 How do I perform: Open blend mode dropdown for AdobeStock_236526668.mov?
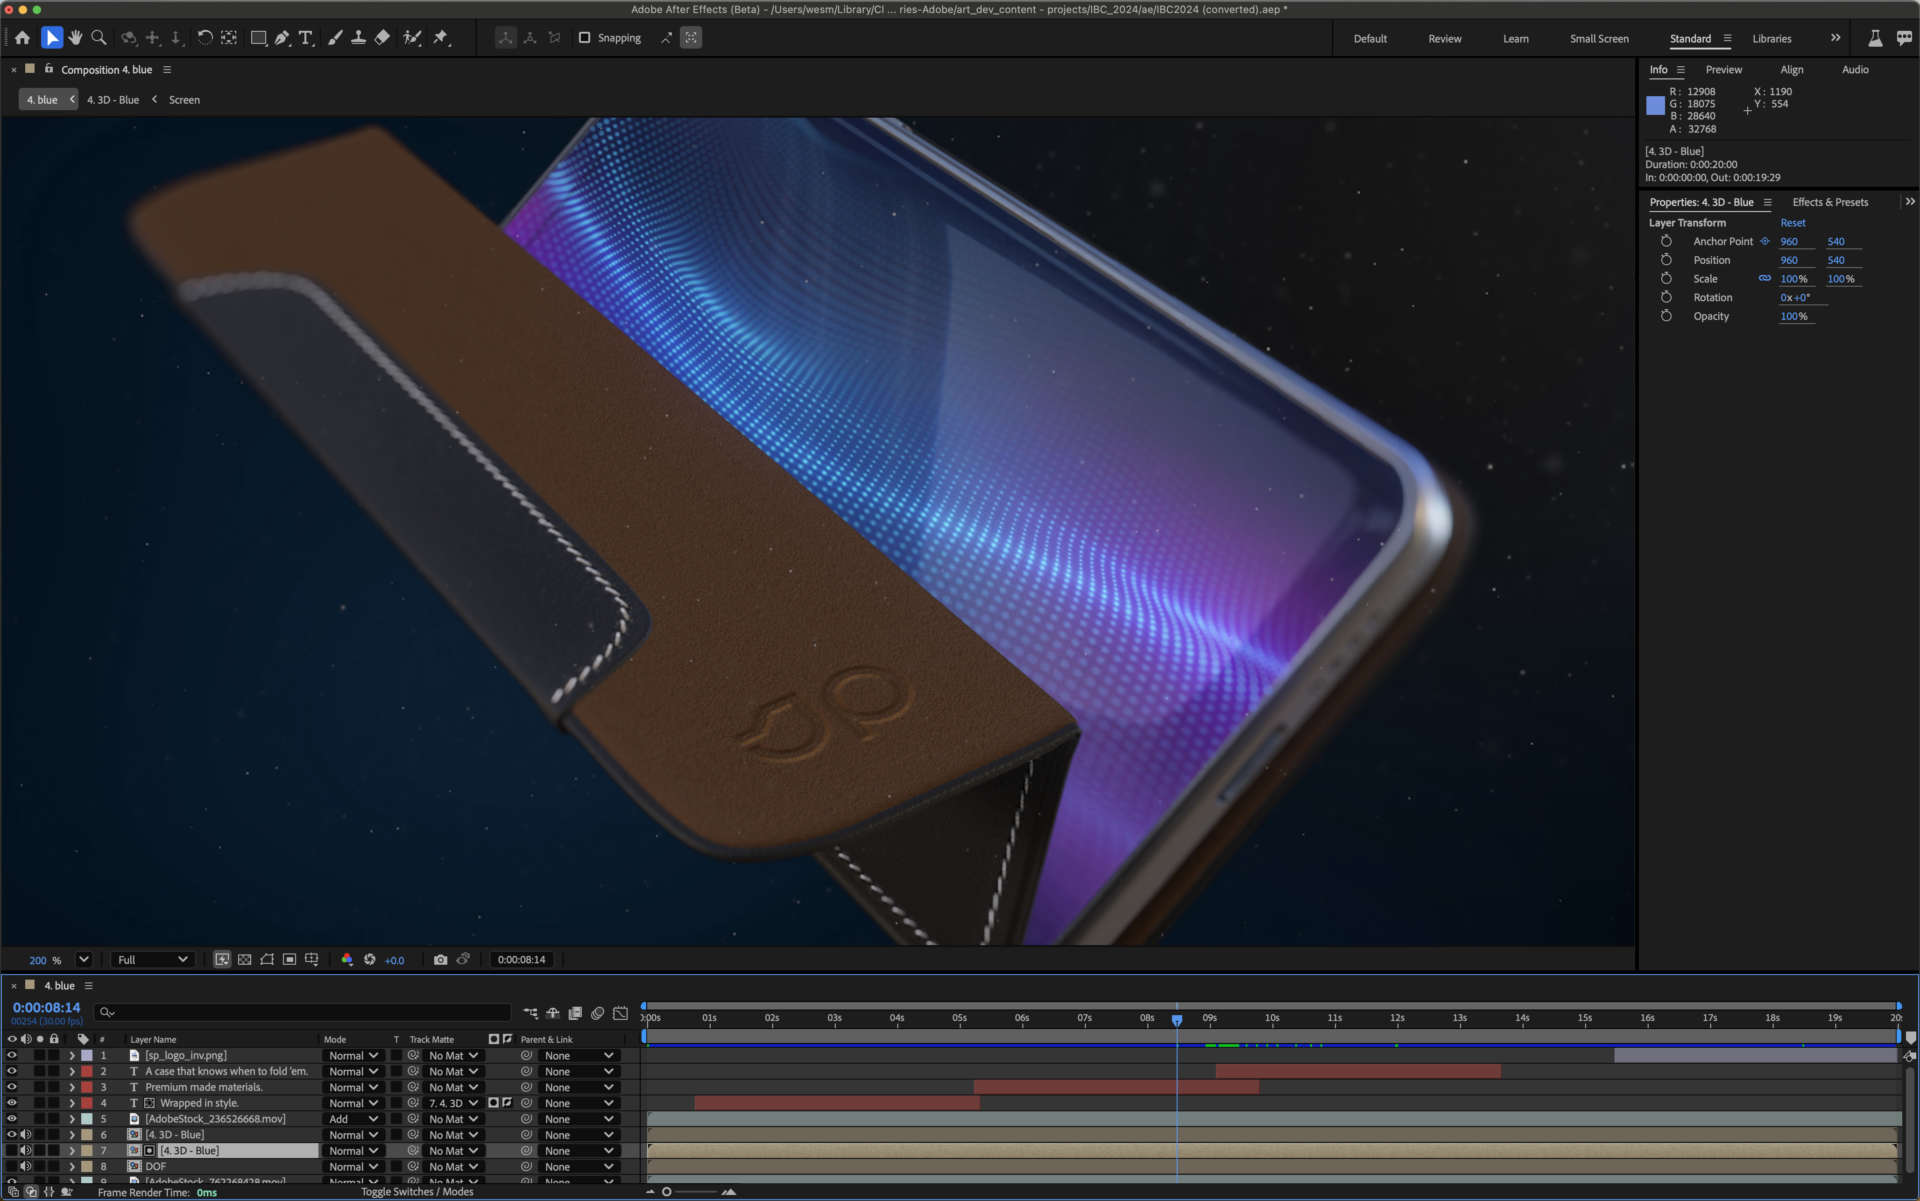353,1119
